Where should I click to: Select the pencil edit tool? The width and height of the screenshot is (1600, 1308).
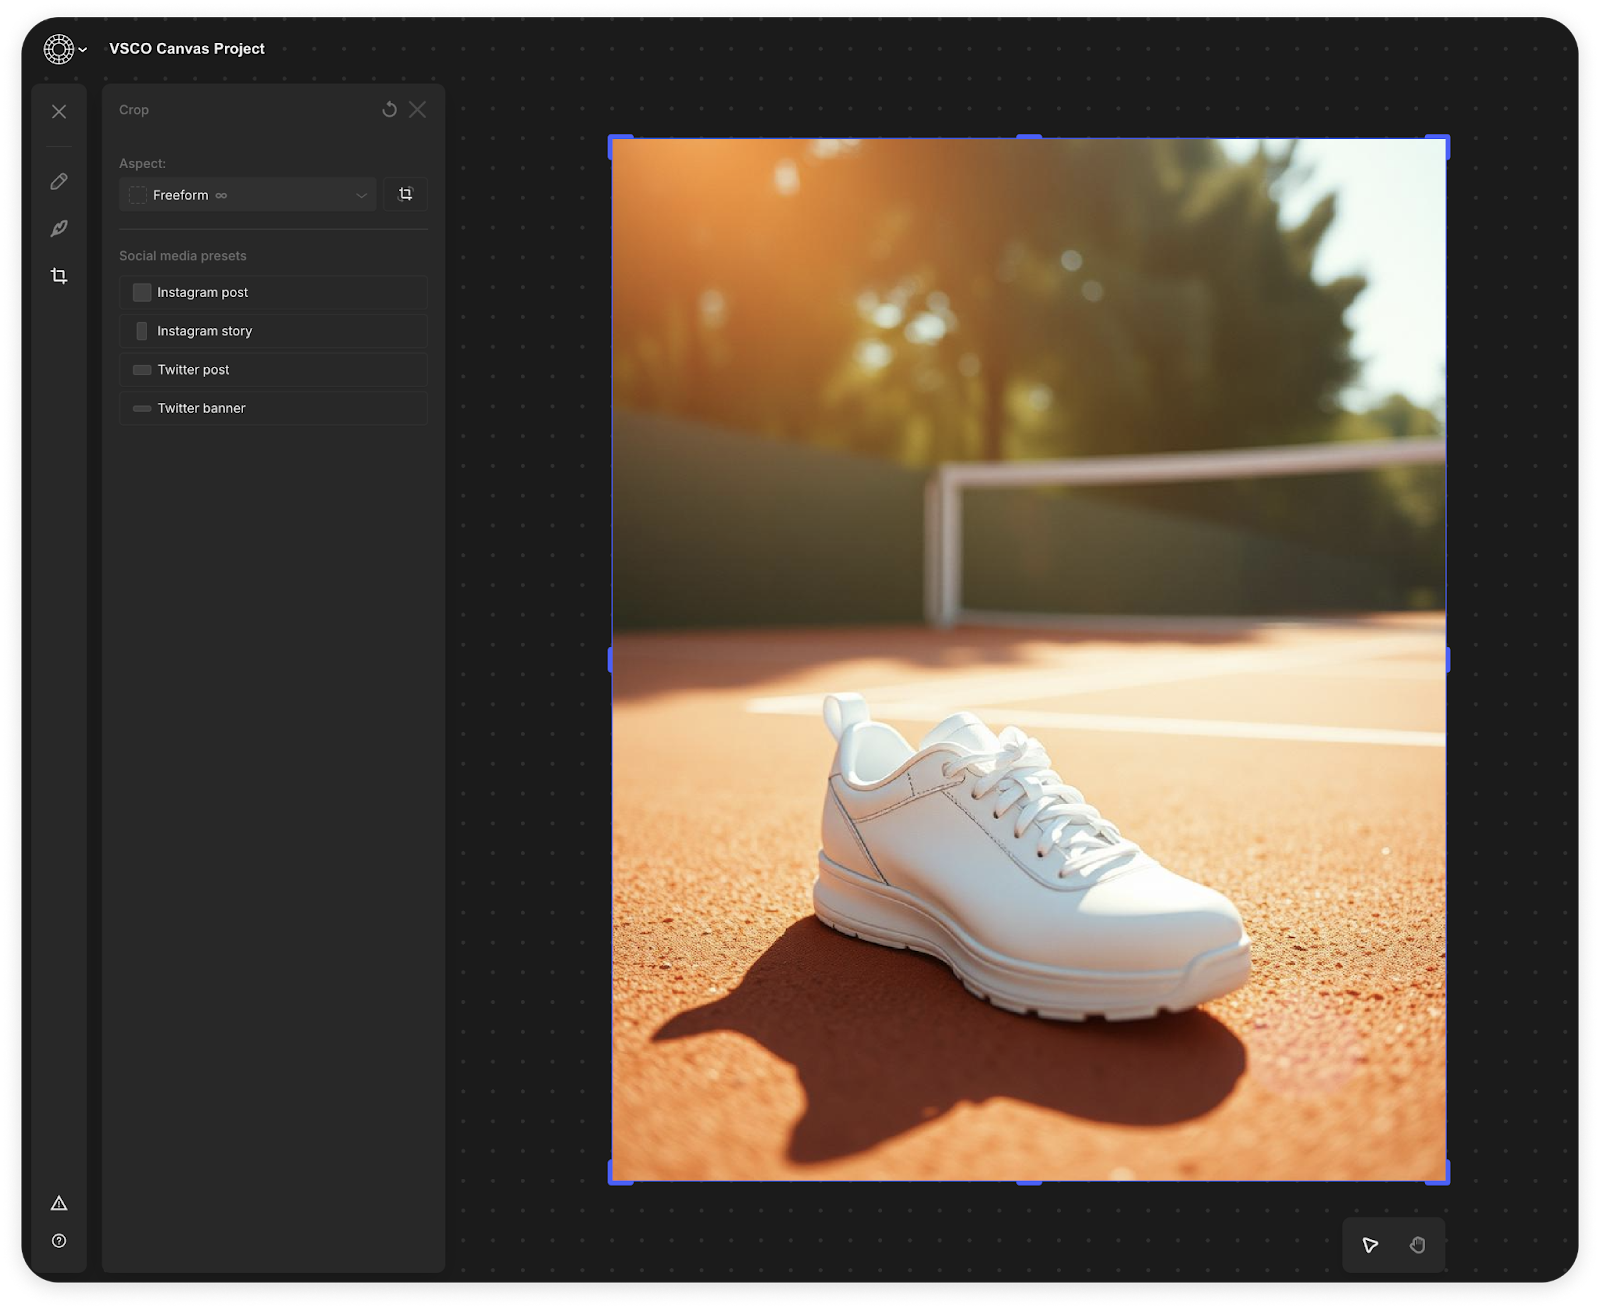click(59, 181)
